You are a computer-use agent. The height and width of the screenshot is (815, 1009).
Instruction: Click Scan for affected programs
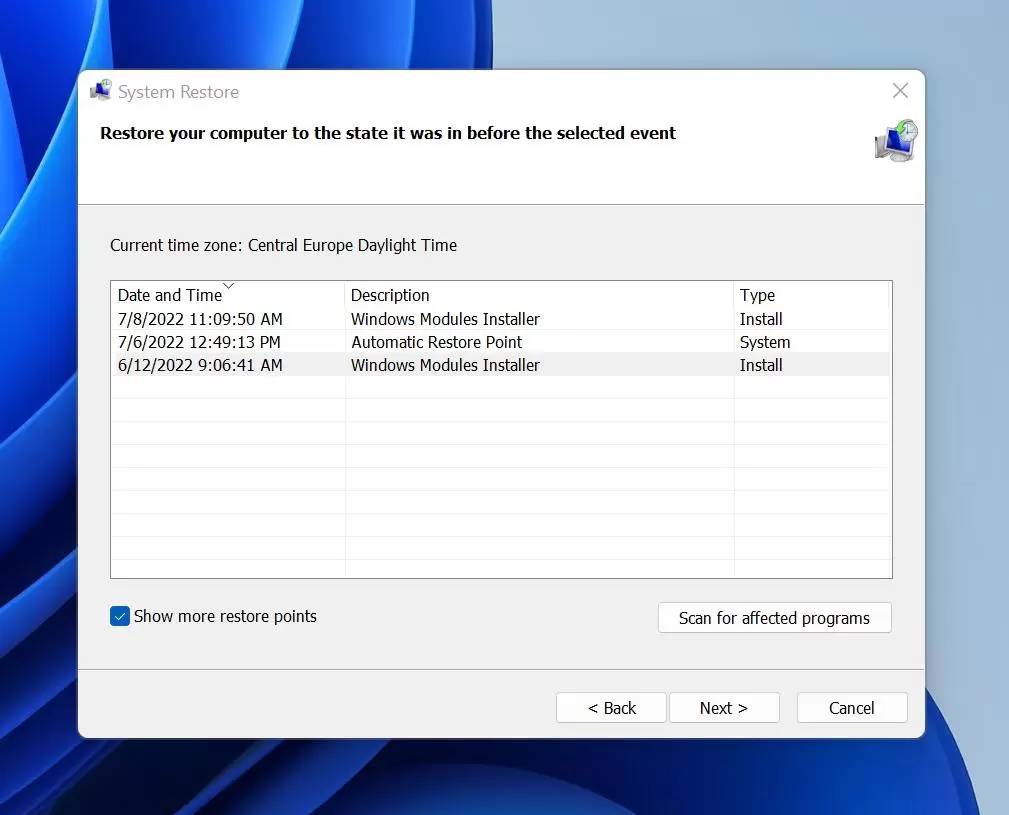pyautogui.click(x=774, y=618)
